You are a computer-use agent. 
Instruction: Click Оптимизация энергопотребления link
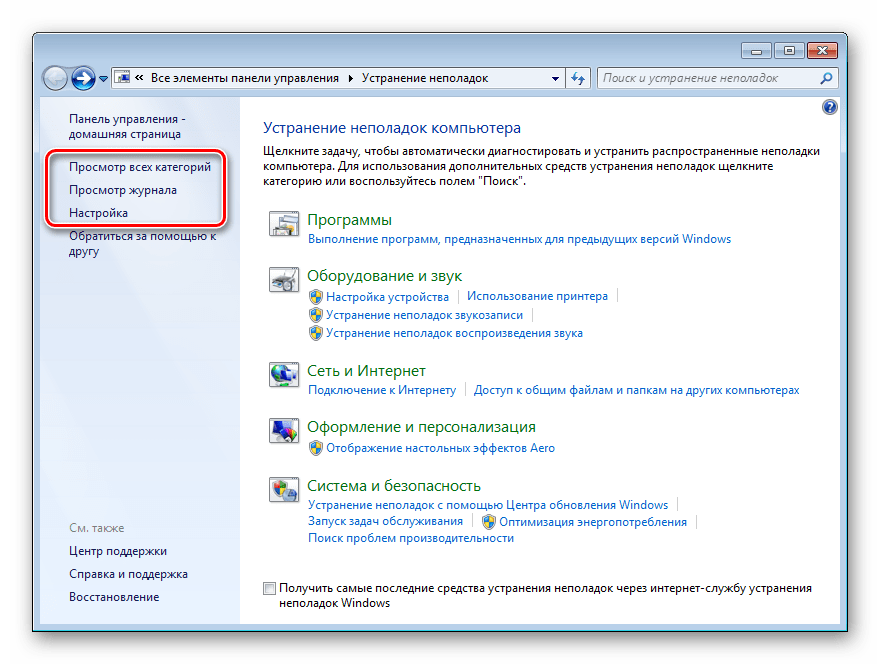pyautogui.click(x=593, y=522)
